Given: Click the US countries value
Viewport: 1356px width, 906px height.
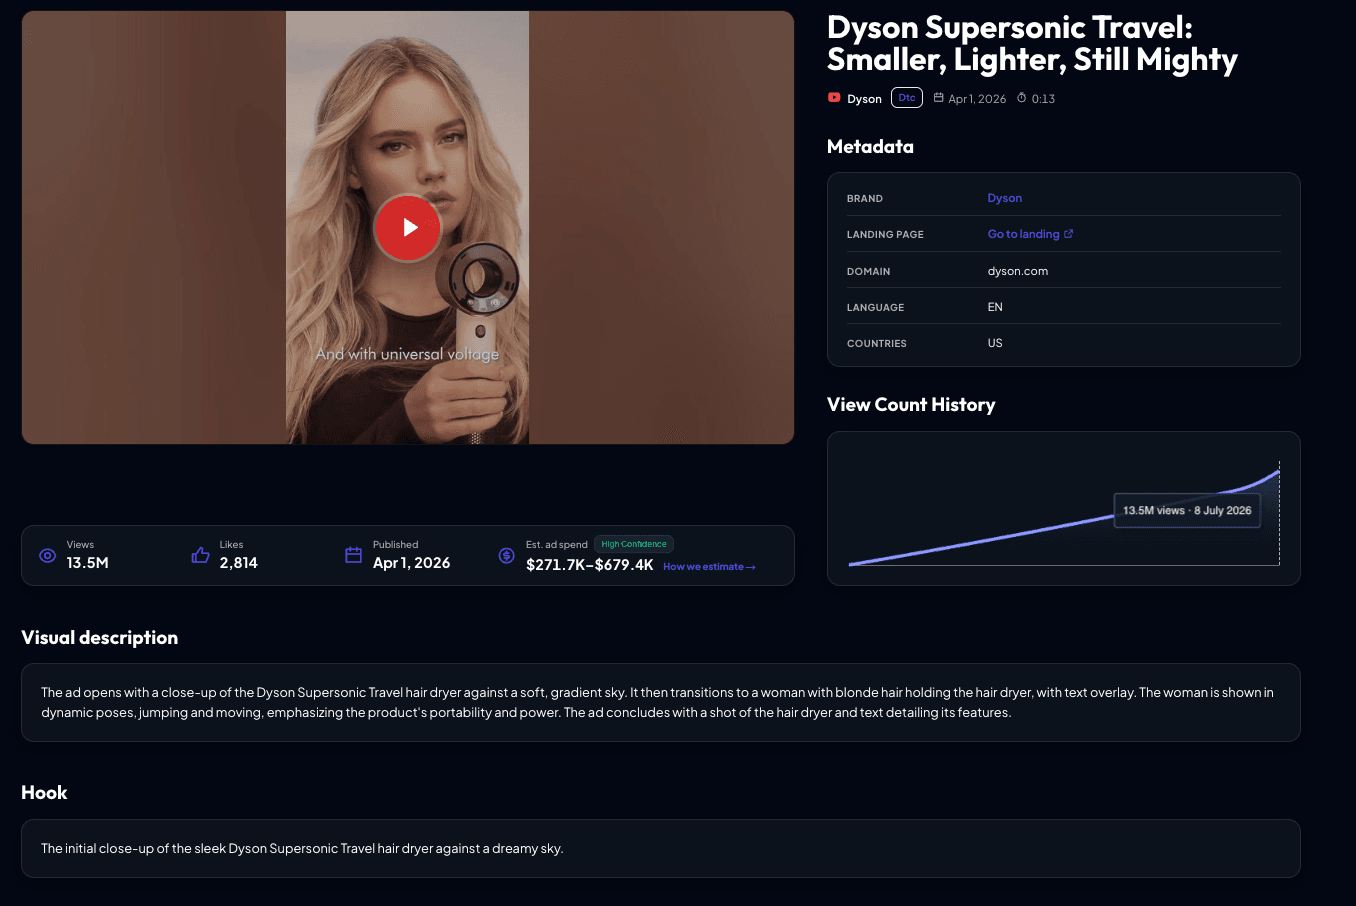Looking at the screenshot, I should (995, 343).
